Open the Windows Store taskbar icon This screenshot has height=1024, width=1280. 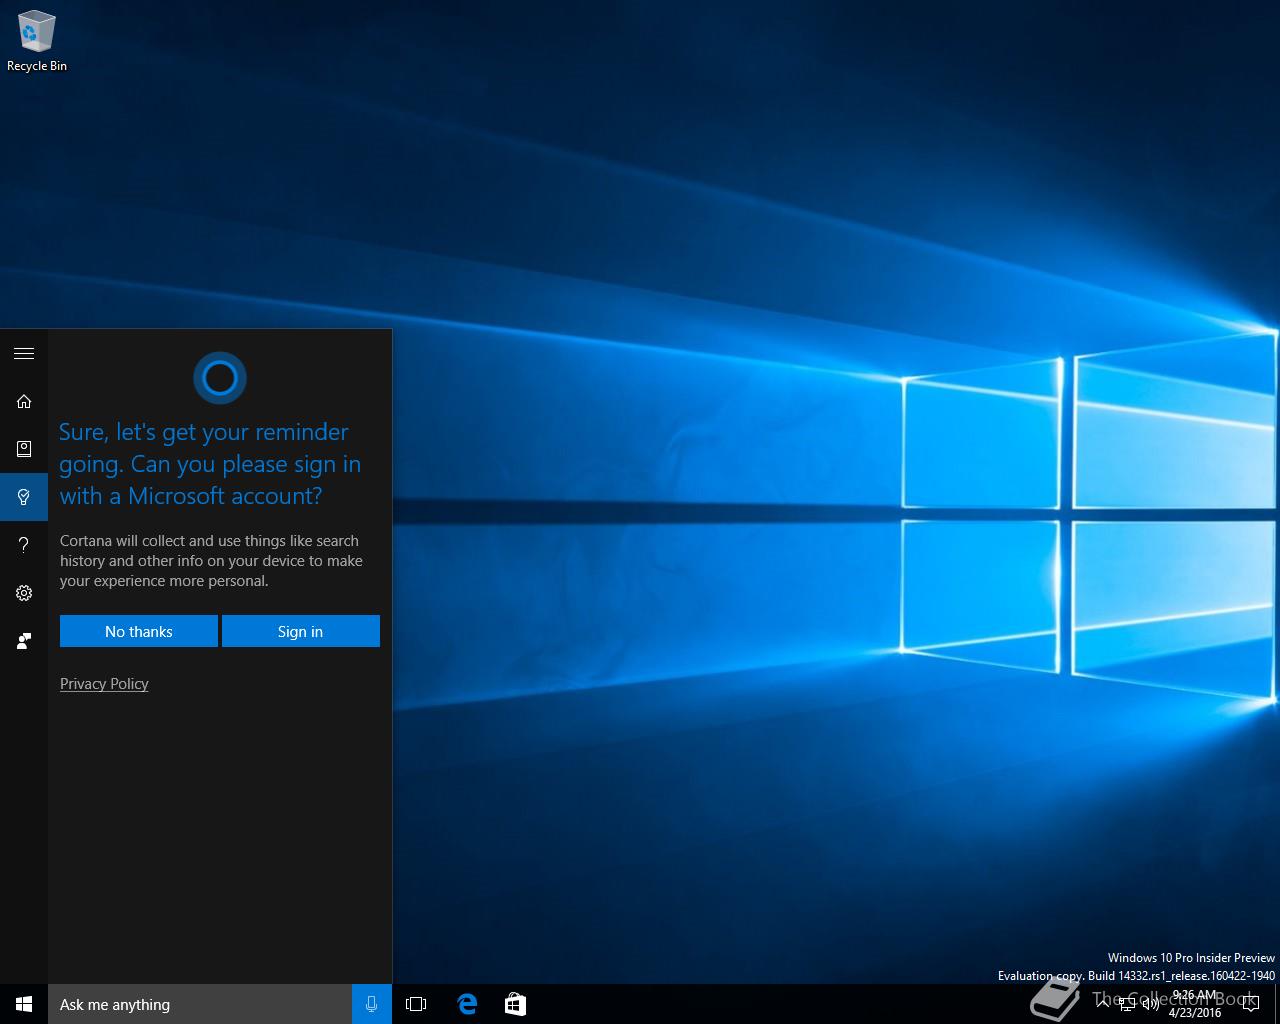(x=515, y=1004)
